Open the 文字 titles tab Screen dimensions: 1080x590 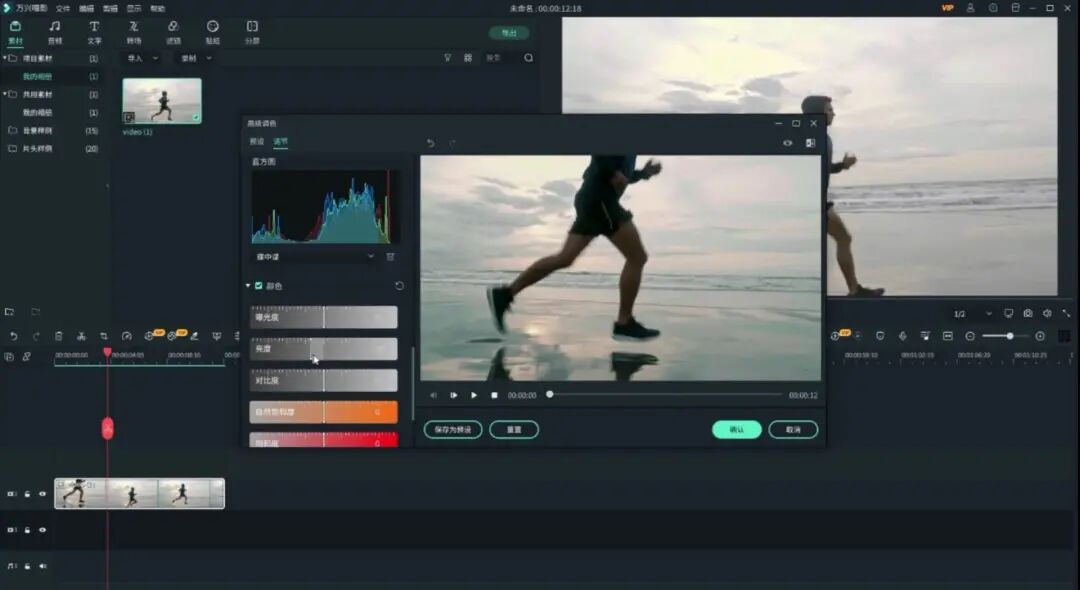pyautogui.click(x=94, y=32)
